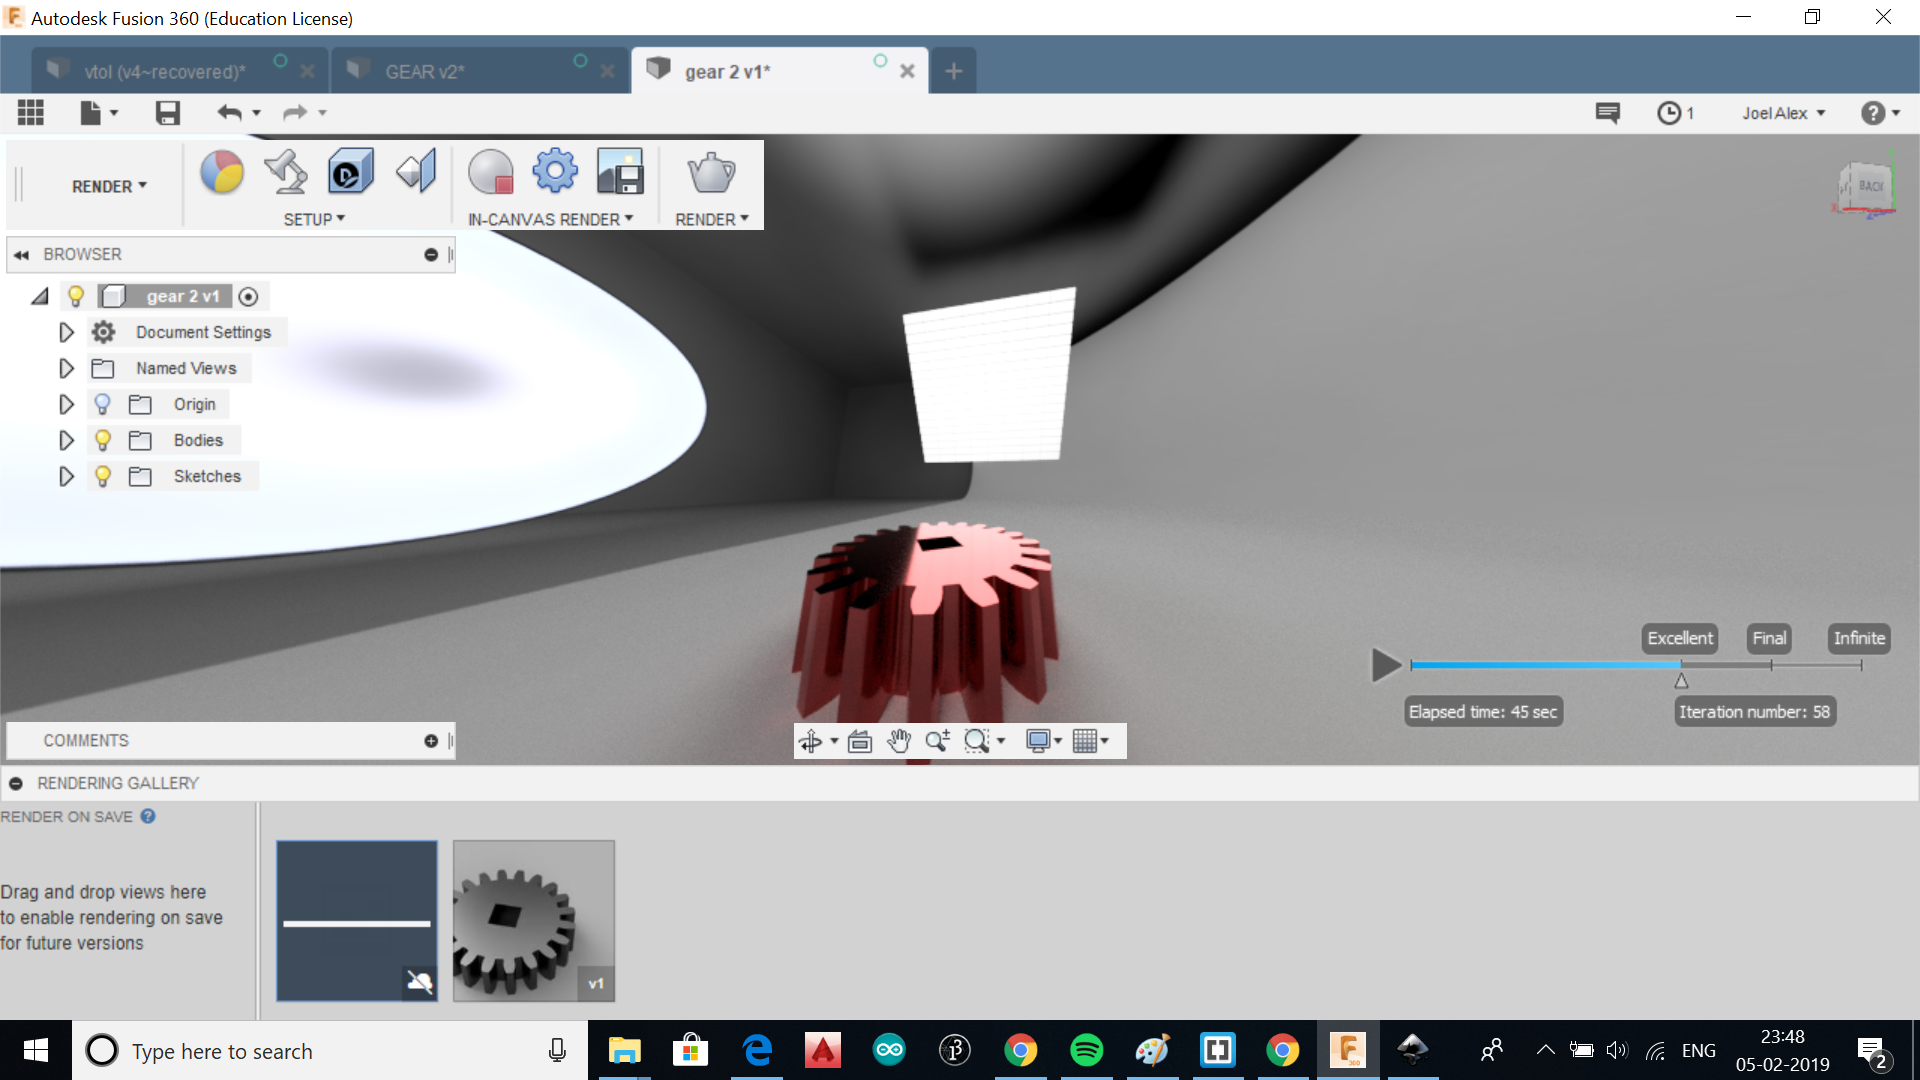Hide the Sketches folder via lightbulb
1920x1080 pixels.
pyautogui.click(x=102, y=476)
